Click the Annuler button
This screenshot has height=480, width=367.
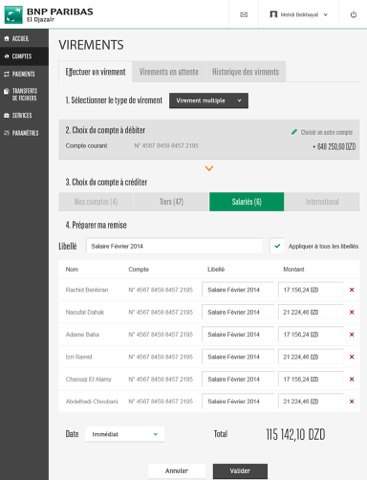point(177,471)
